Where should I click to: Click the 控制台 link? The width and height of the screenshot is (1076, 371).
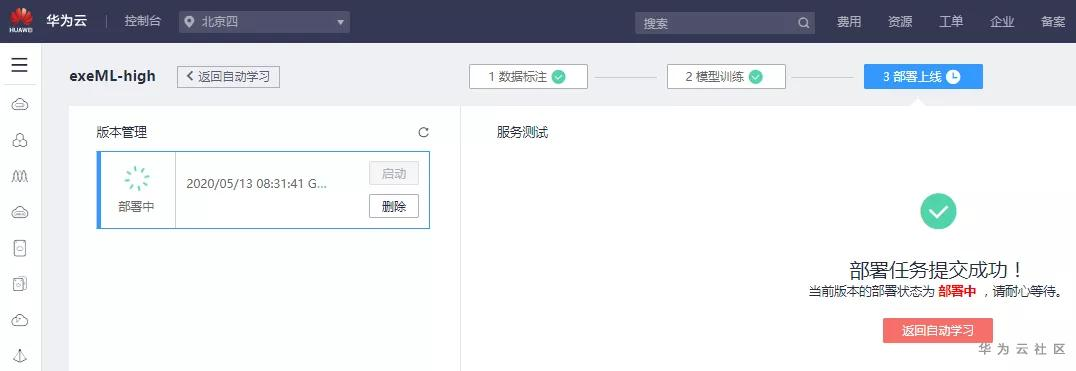click(x=143, y=21)
